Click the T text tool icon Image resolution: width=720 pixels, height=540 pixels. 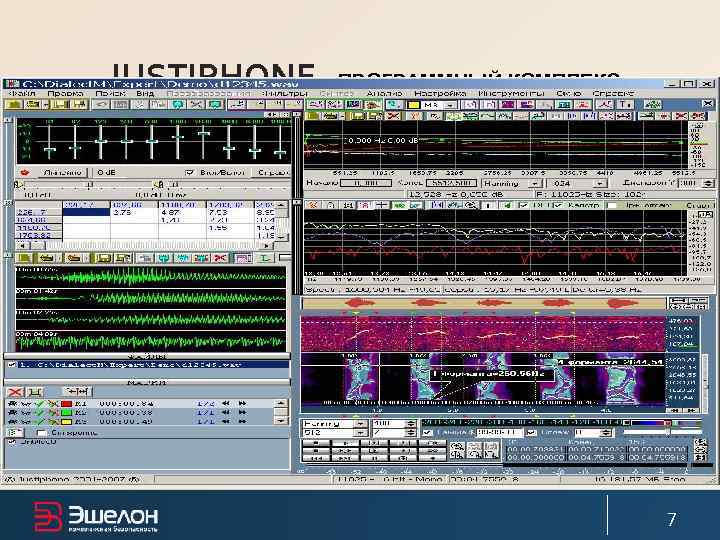[x=624, y=105]
